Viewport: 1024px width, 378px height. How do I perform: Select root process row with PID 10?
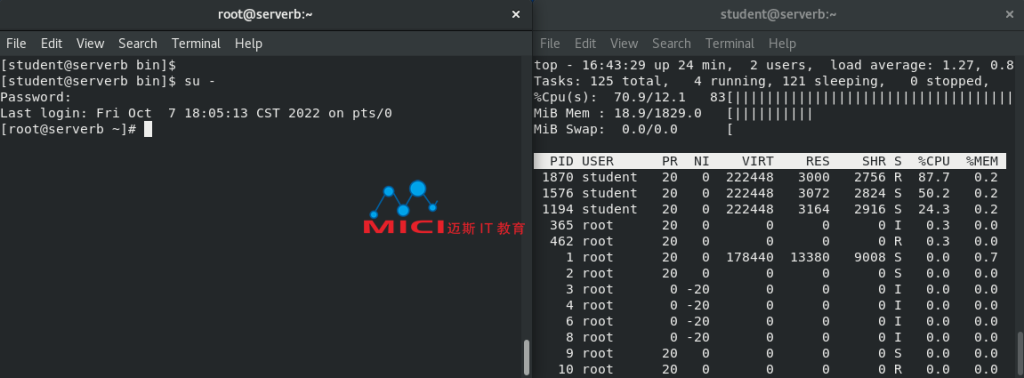click(x=770, y=370)
